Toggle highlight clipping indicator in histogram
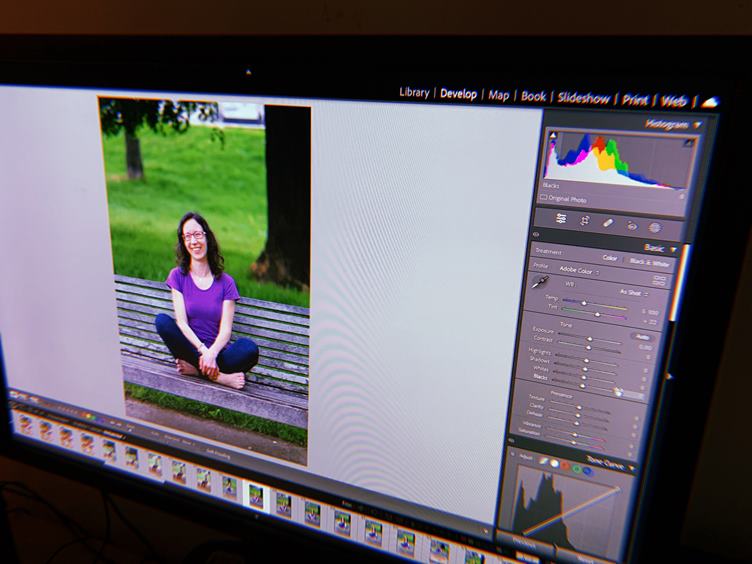Viewport: 752px width, 564px height. 689,142
